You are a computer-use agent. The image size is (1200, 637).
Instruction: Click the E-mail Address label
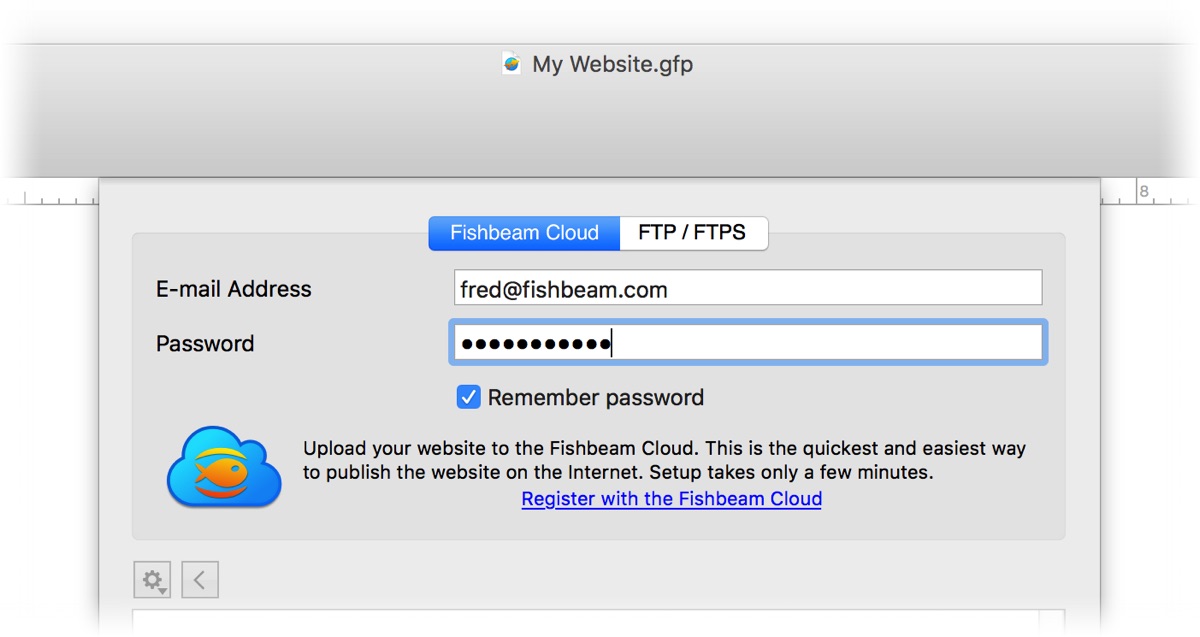point(234,289)
